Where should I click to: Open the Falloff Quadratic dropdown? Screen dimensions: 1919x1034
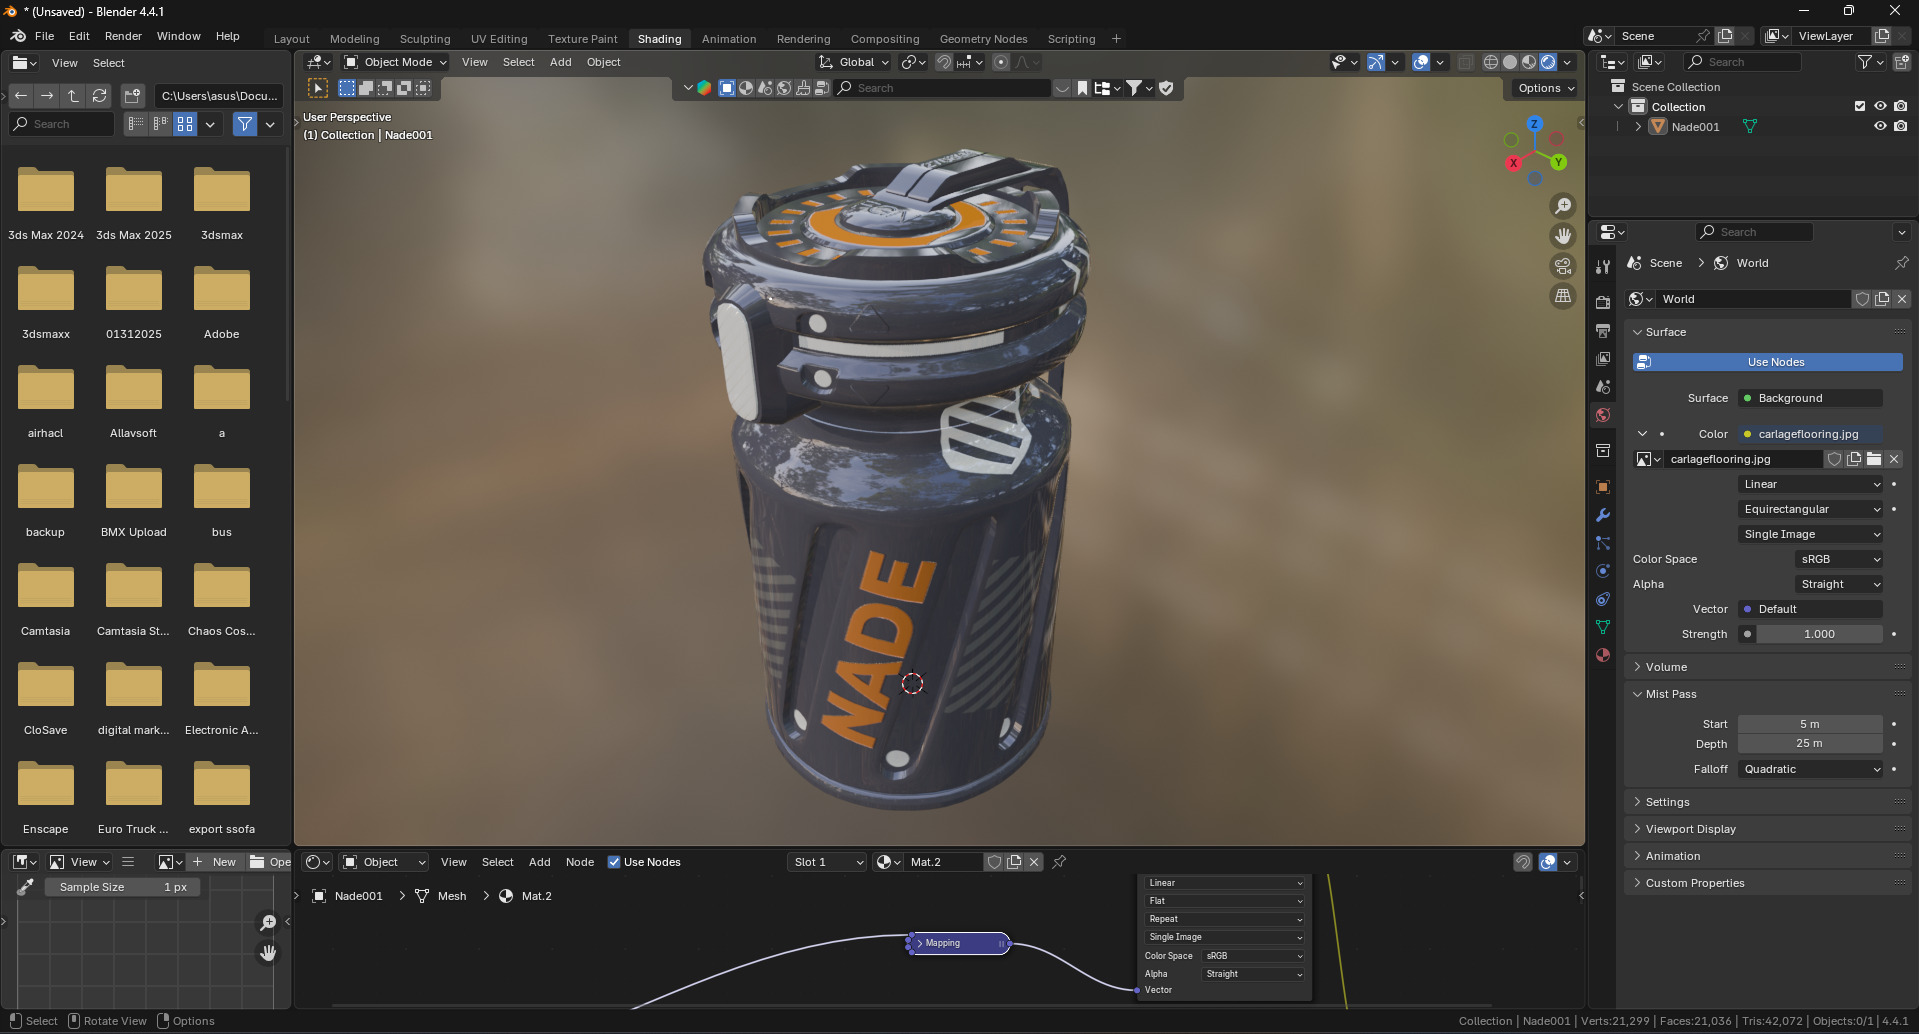click(1811, 769)
